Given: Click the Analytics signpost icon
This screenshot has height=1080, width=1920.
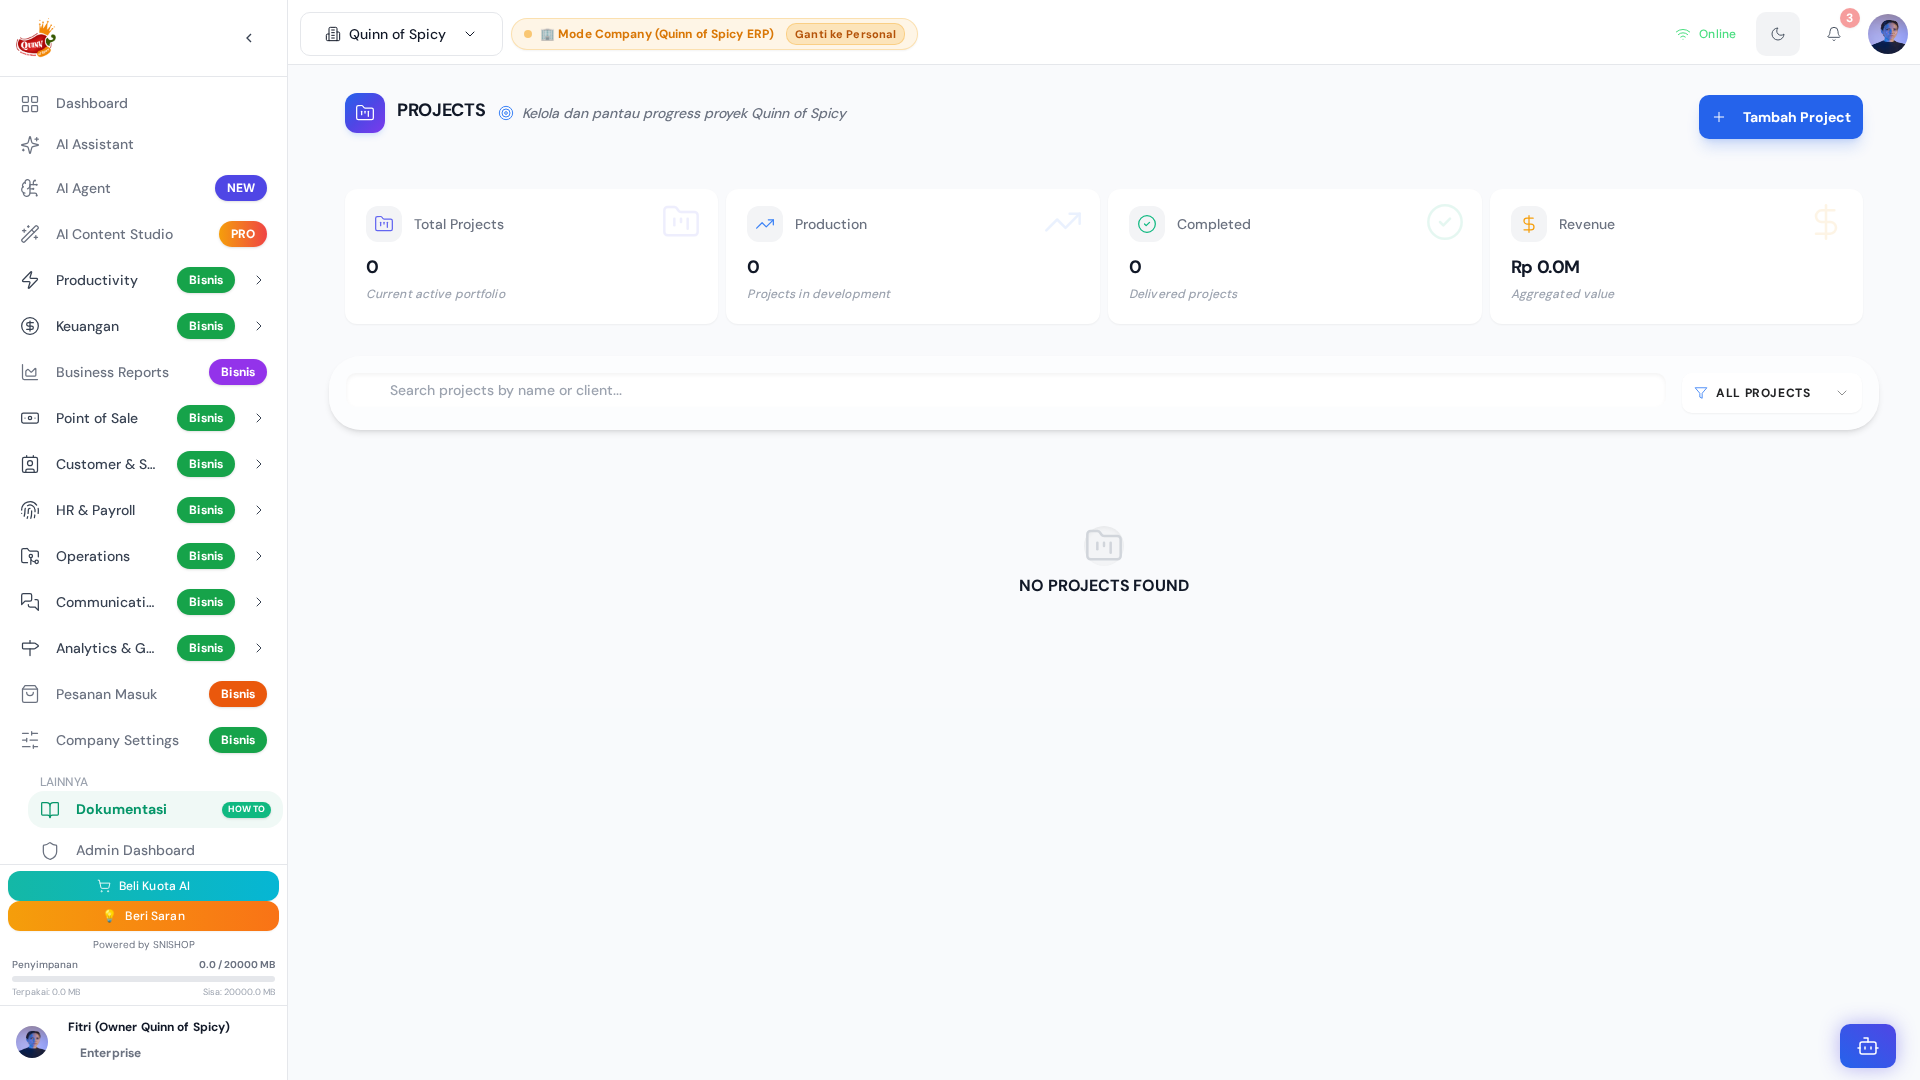Looking at the screenshot, I should (x=30, y=648).
